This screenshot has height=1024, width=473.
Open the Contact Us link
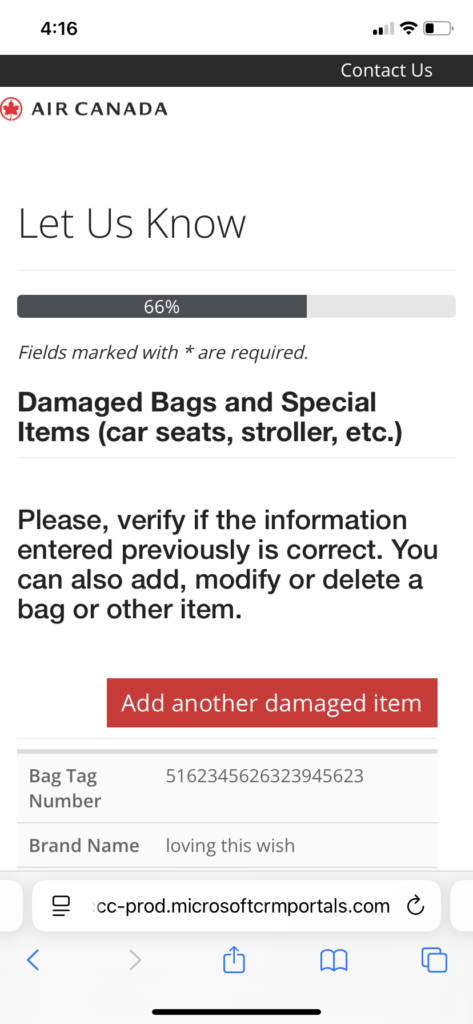click(x=386, y=71)
